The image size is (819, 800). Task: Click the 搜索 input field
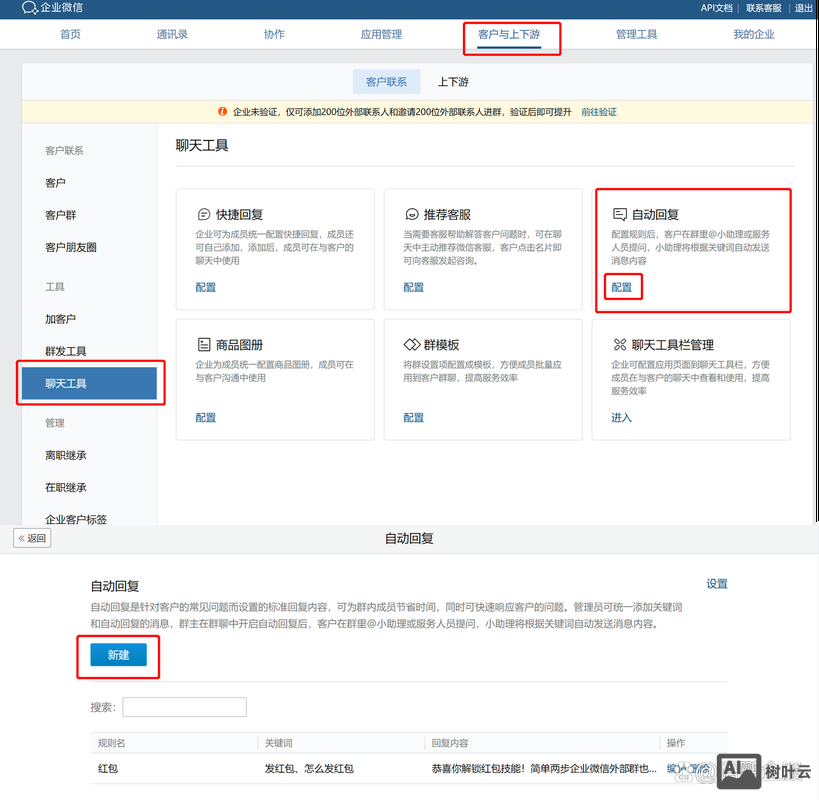[x=183, y=707]
